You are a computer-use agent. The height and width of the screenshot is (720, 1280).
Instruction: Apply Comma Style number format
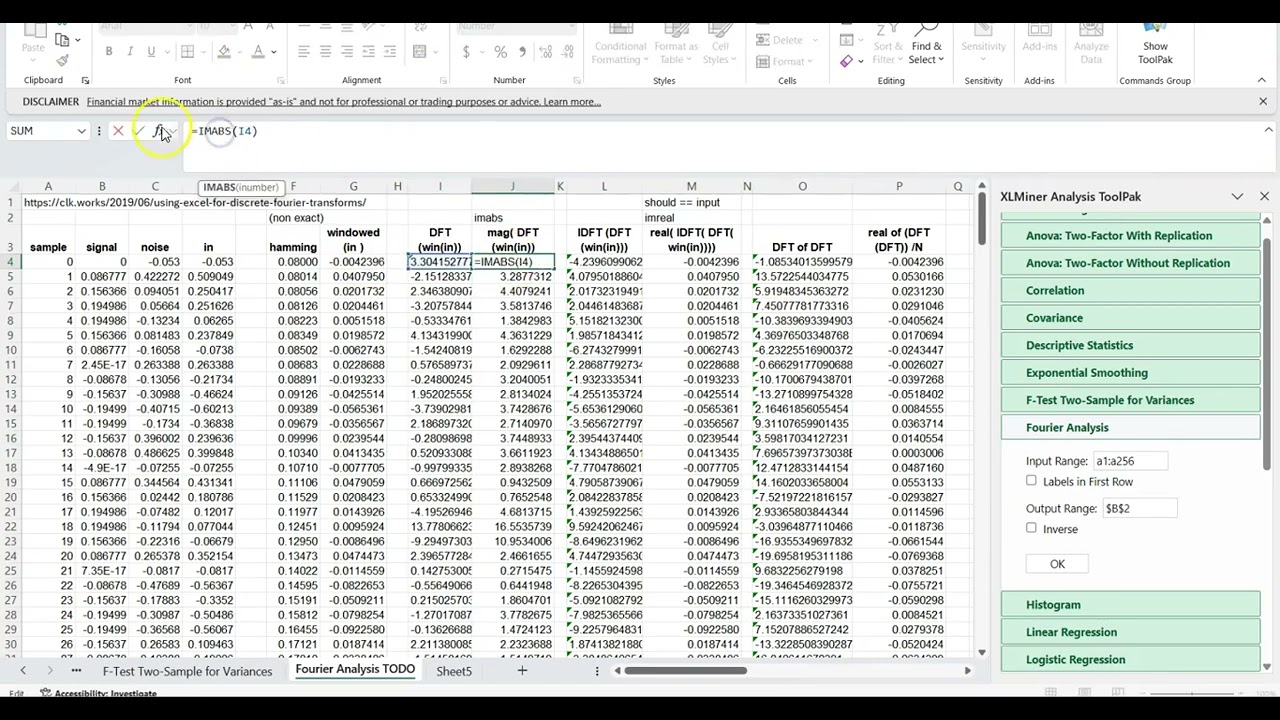(521, 52)
